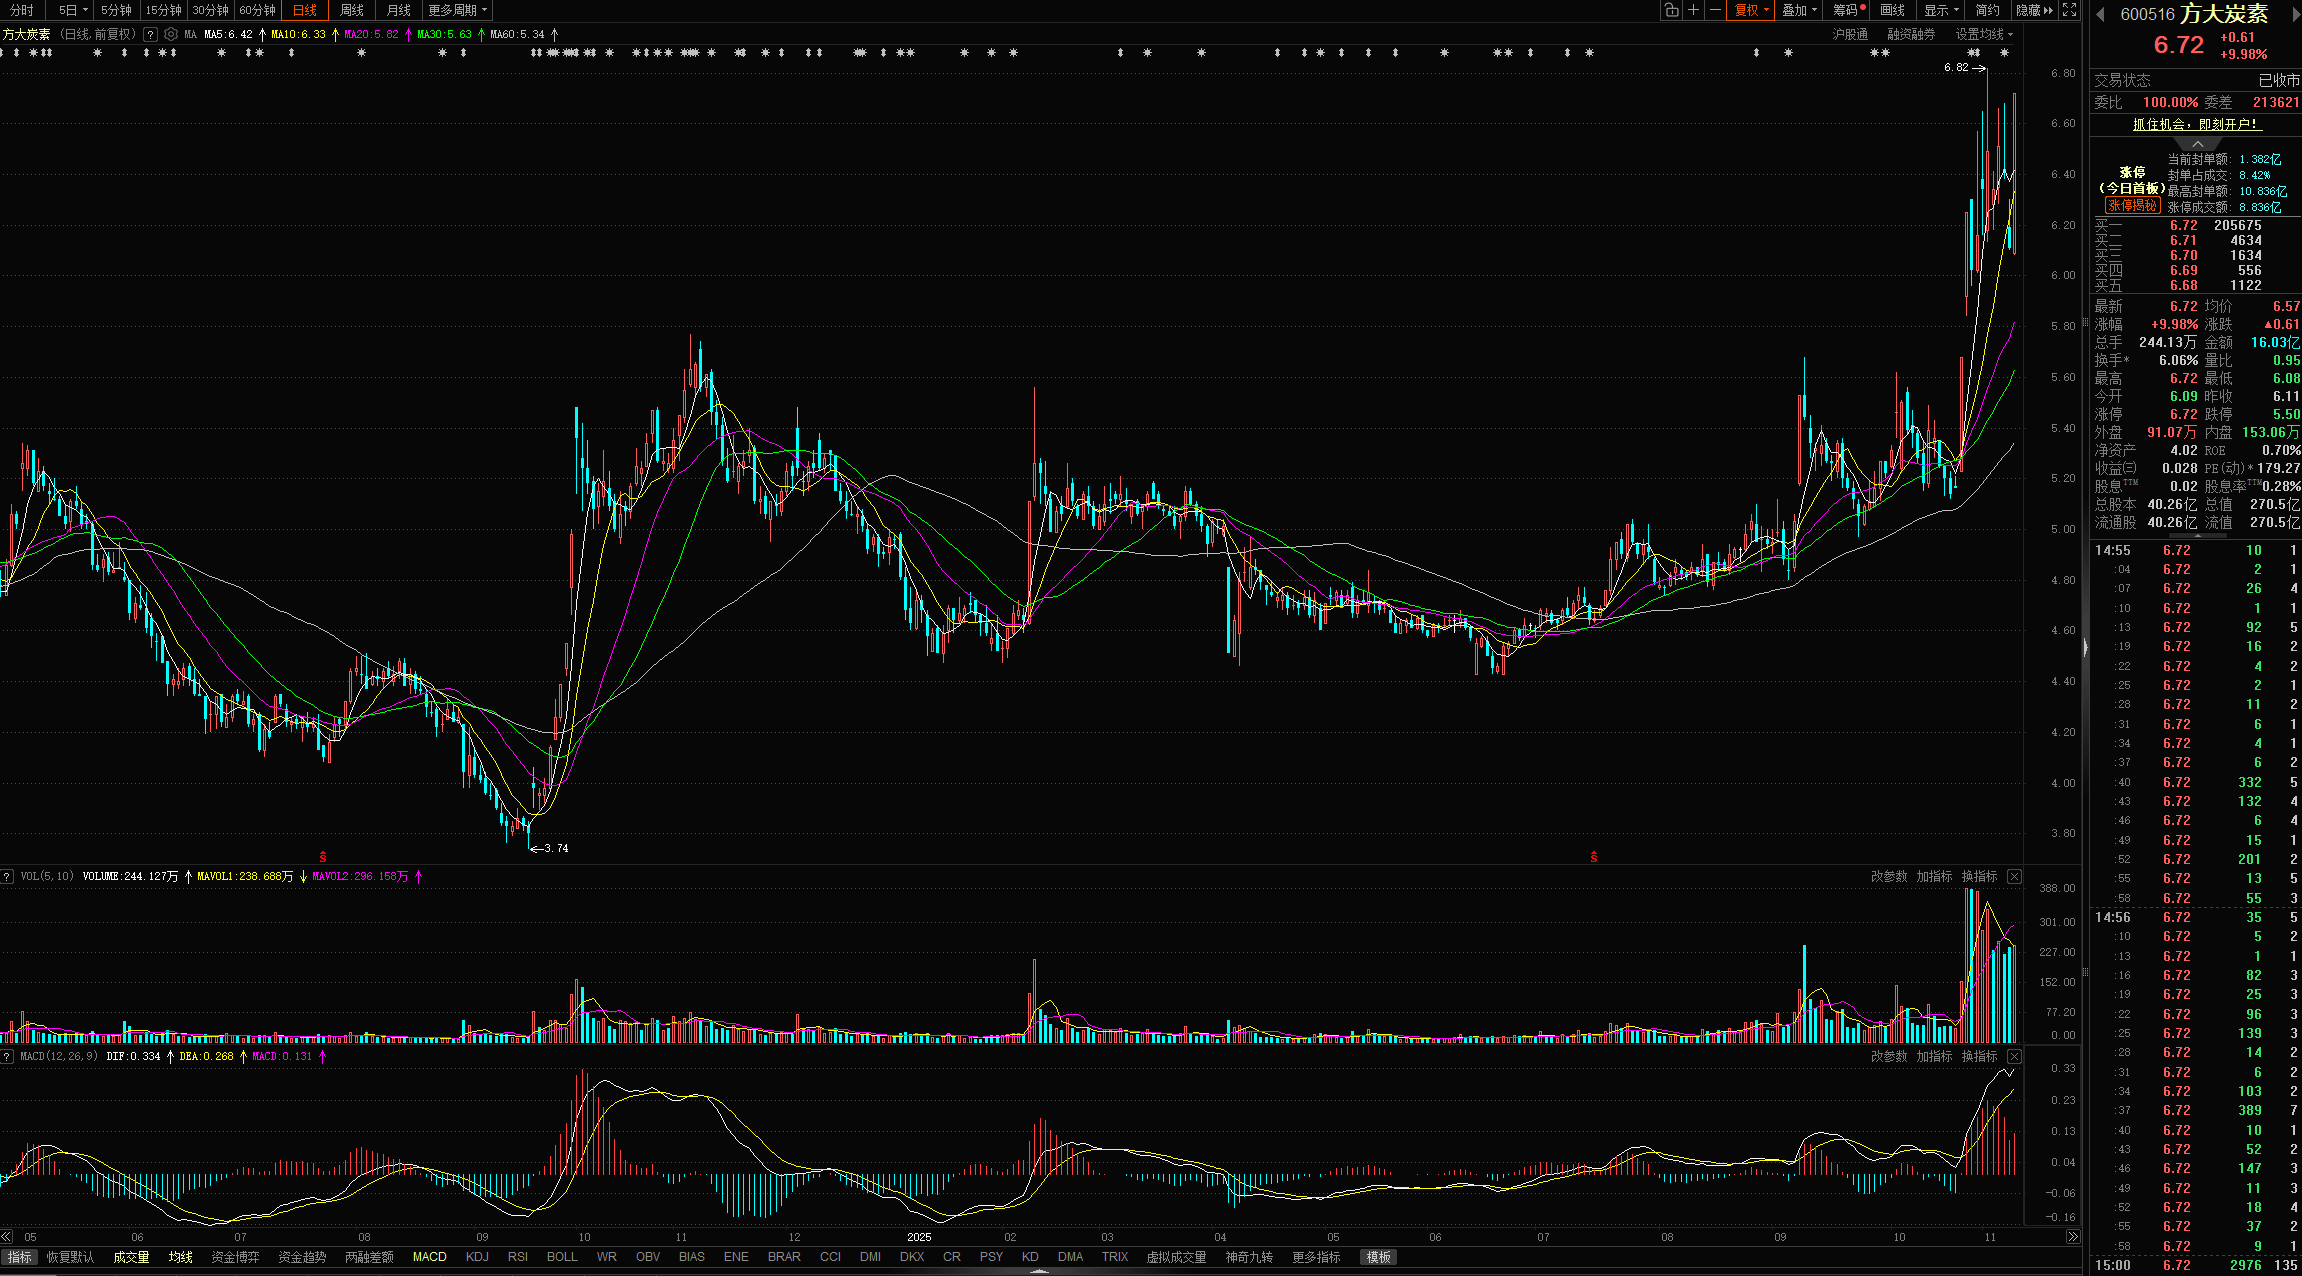Click 抓住机会，即刻开户 link
This screenshot has width=2302, height=1276.
2196,124
